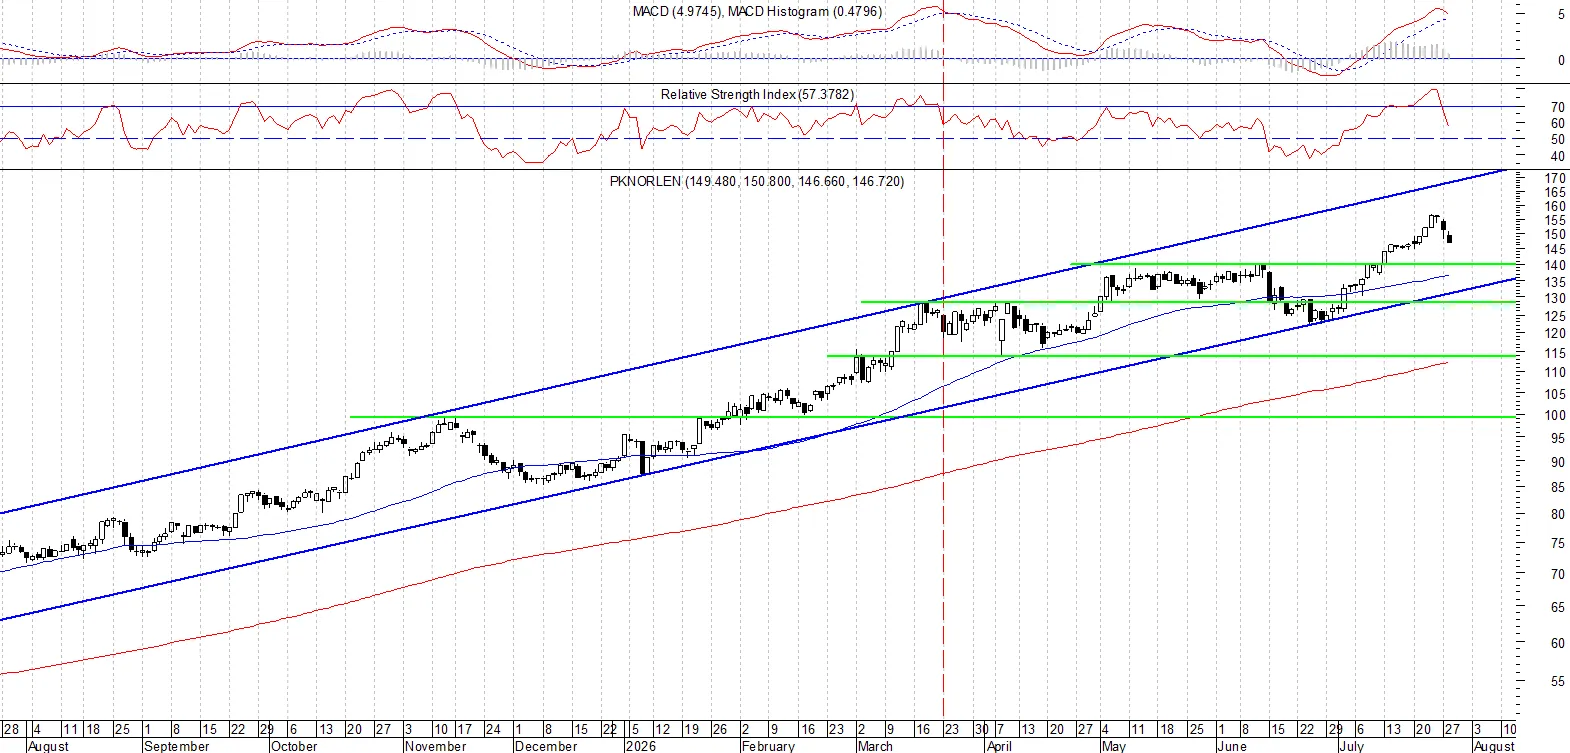Click the 150 price axis label
This screenshot has width=1570, height=753.
pyautogui.click(x=1555, y=235)
